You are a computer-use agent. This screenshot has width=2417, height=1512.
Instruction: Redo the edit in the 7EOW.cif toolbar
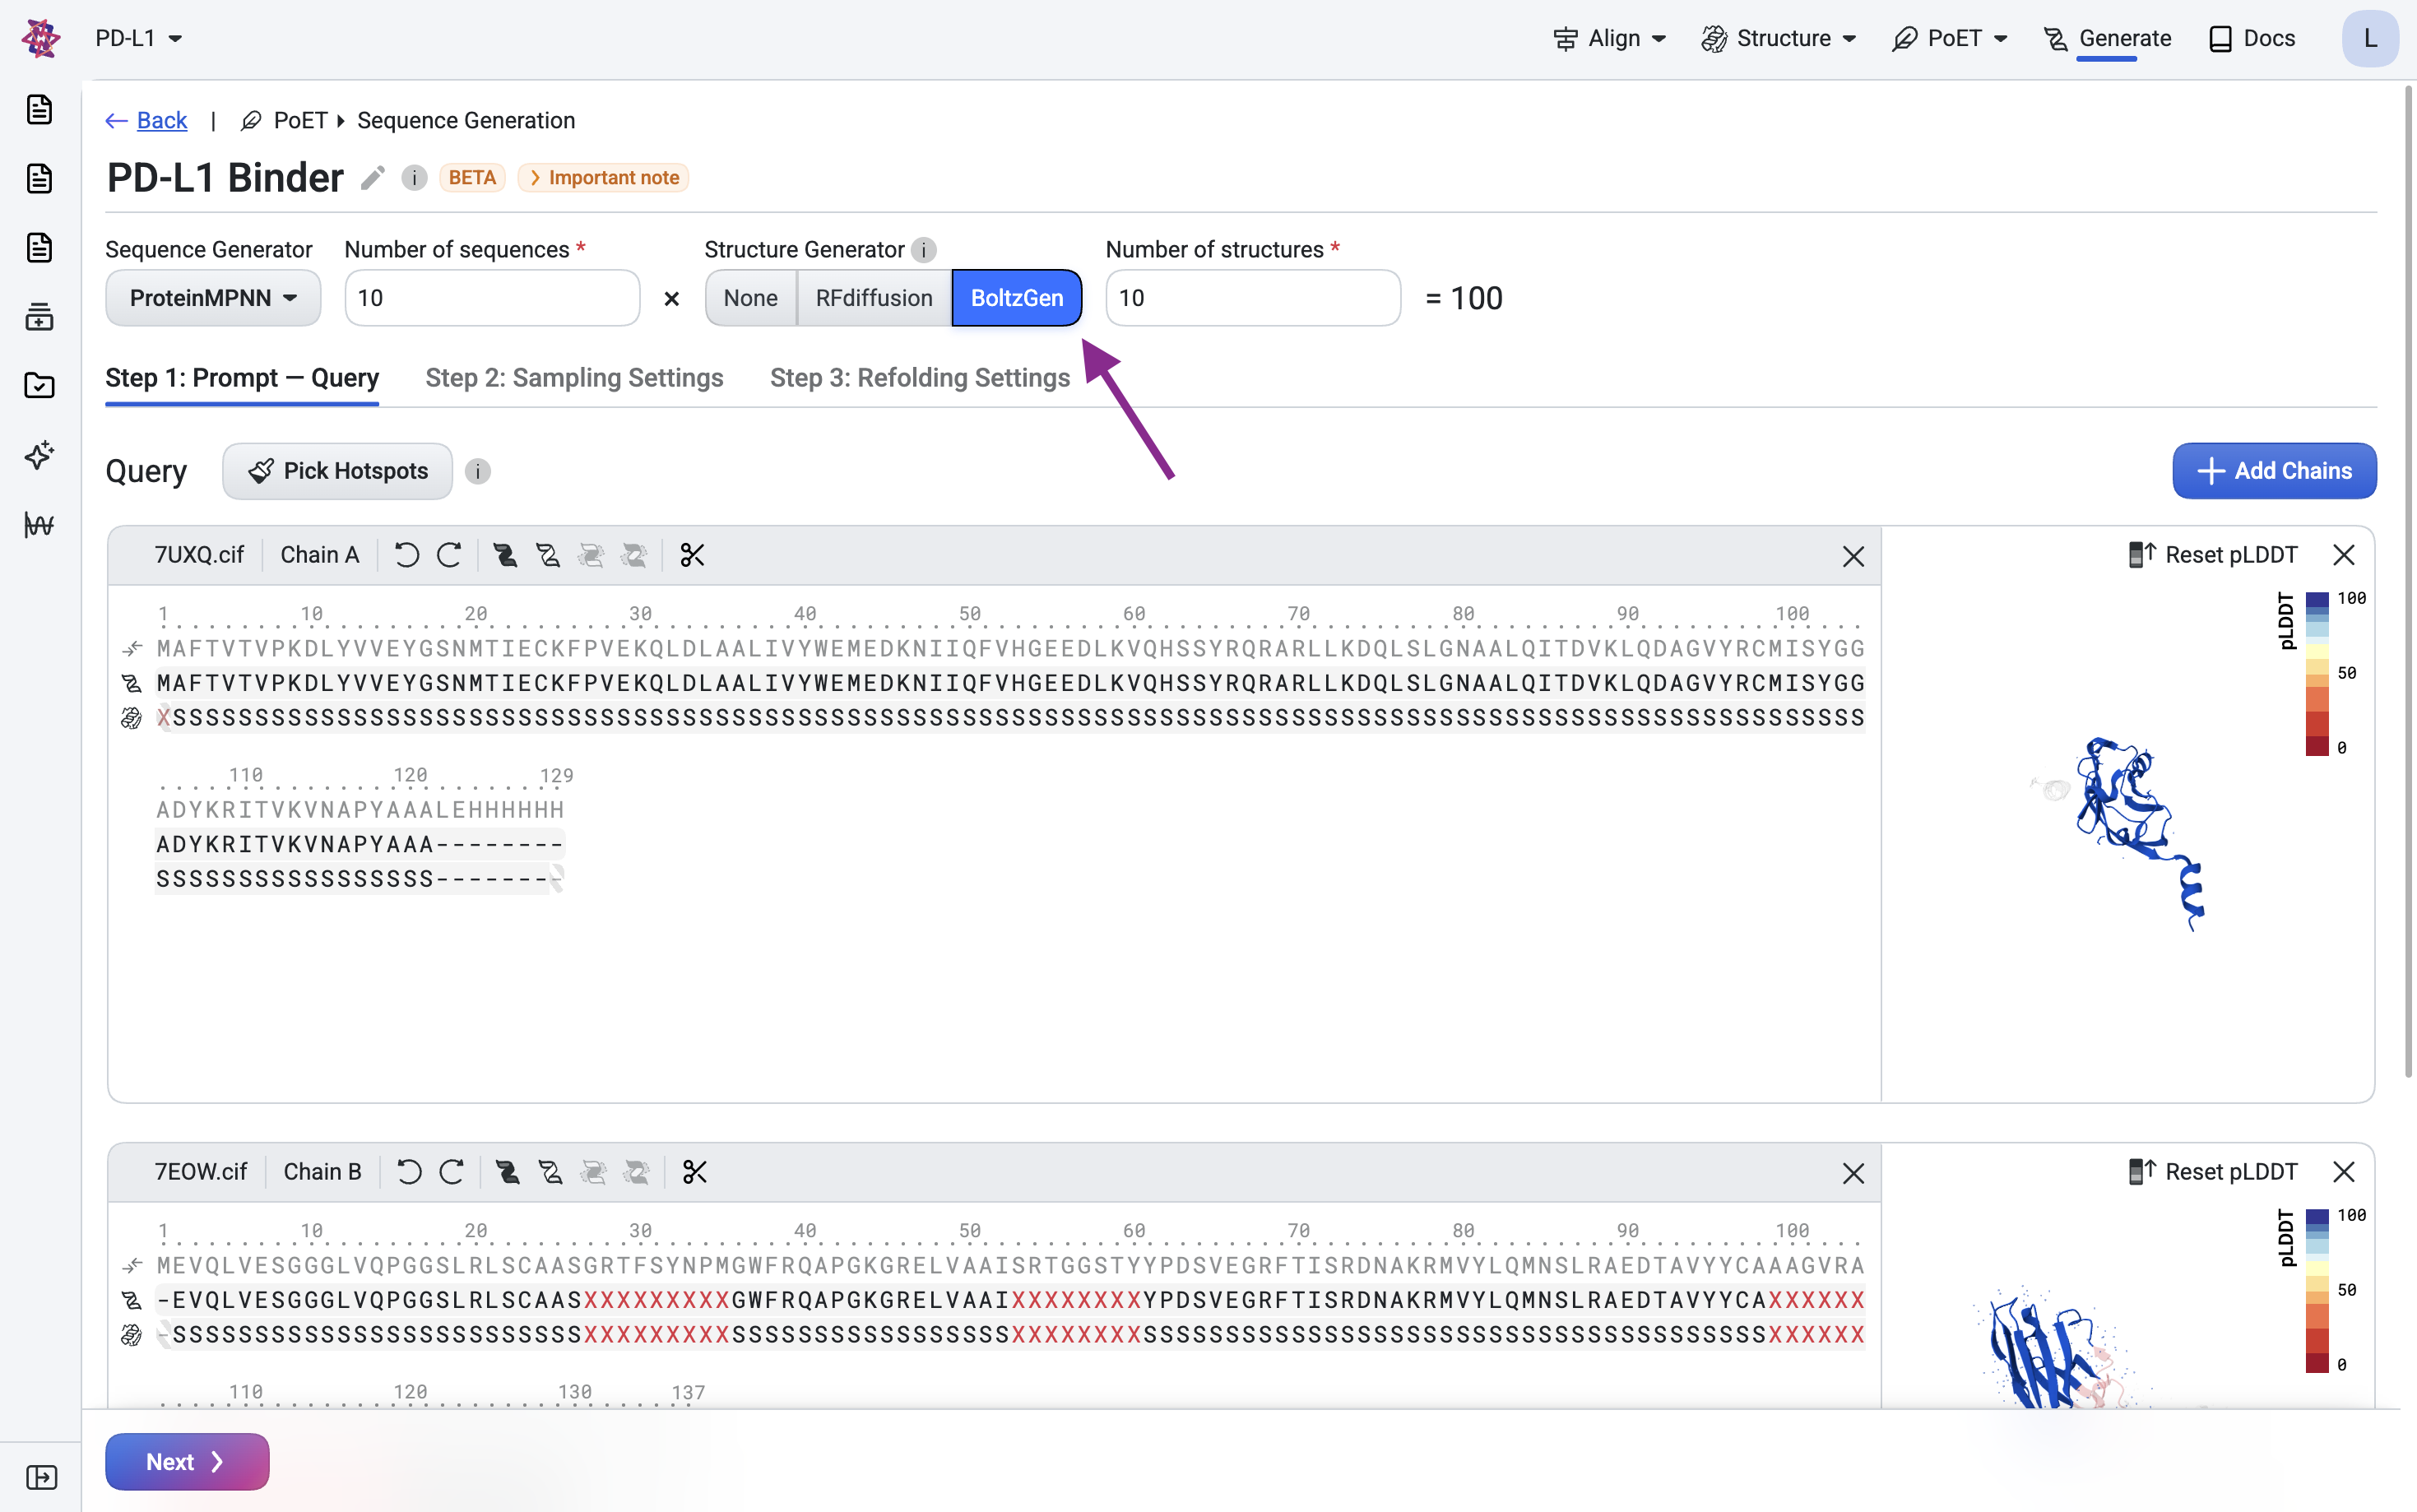pos(452,1172)
